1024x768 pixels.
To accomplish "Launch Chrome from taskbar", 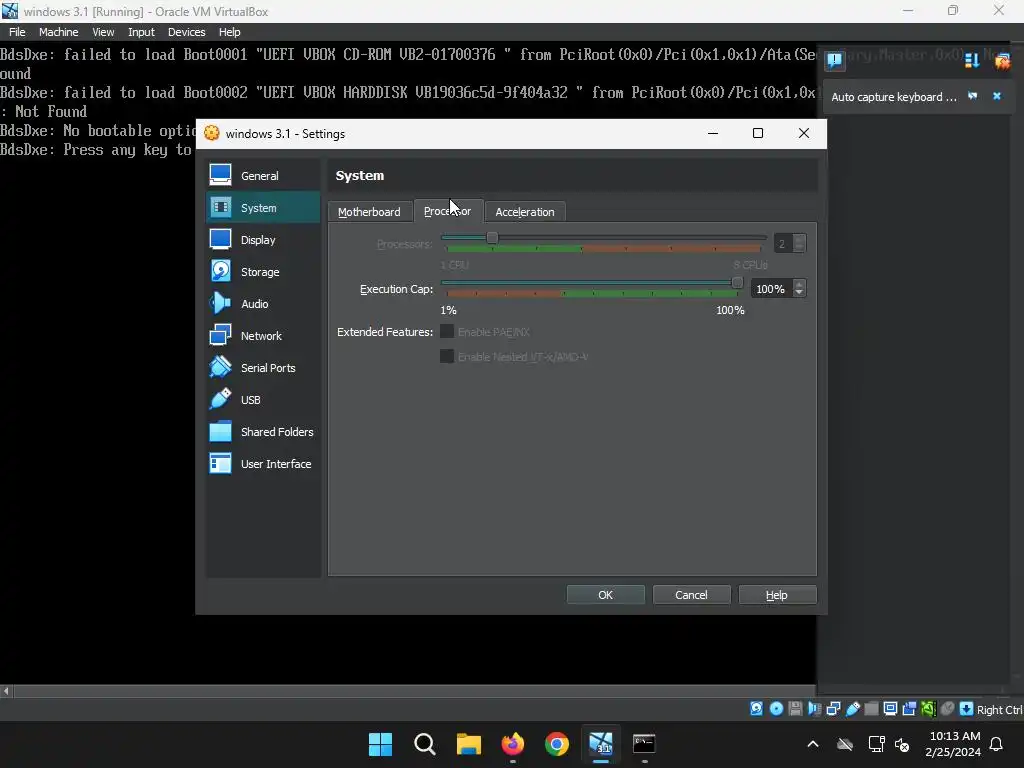I will [556, 744].
